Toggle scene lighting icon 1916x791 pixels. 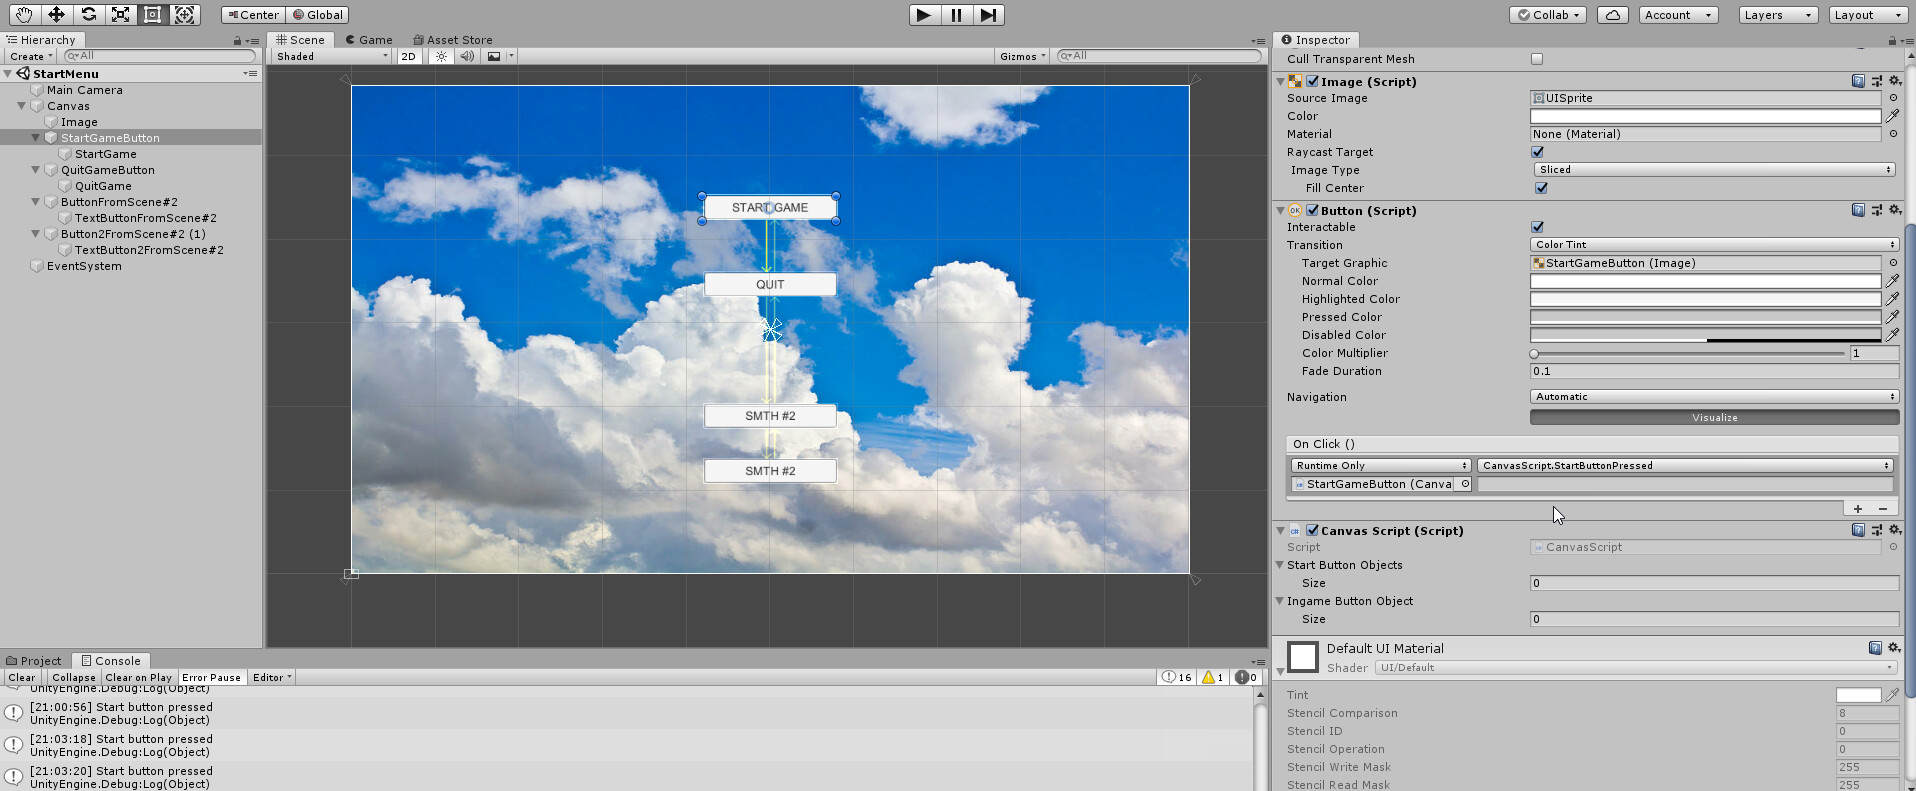tap(441, 56)
